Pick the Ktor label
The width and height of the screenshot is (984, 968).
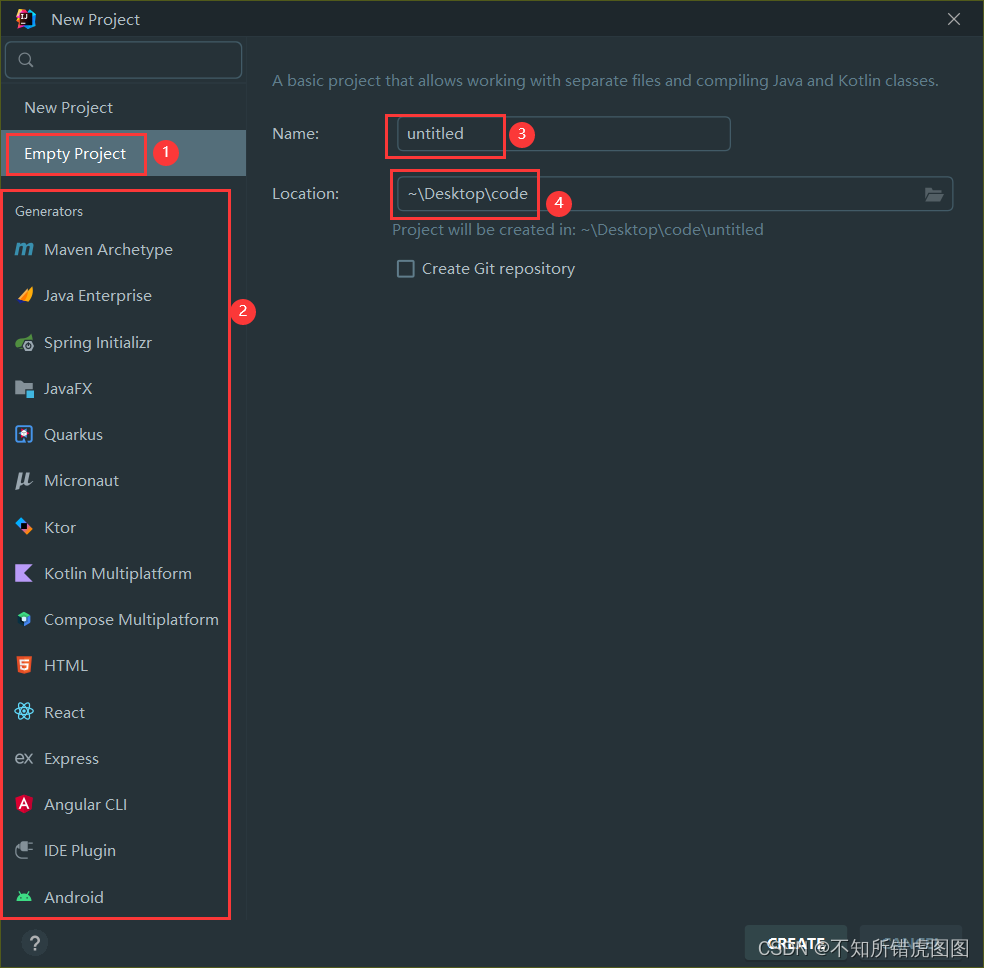[60, 527]
